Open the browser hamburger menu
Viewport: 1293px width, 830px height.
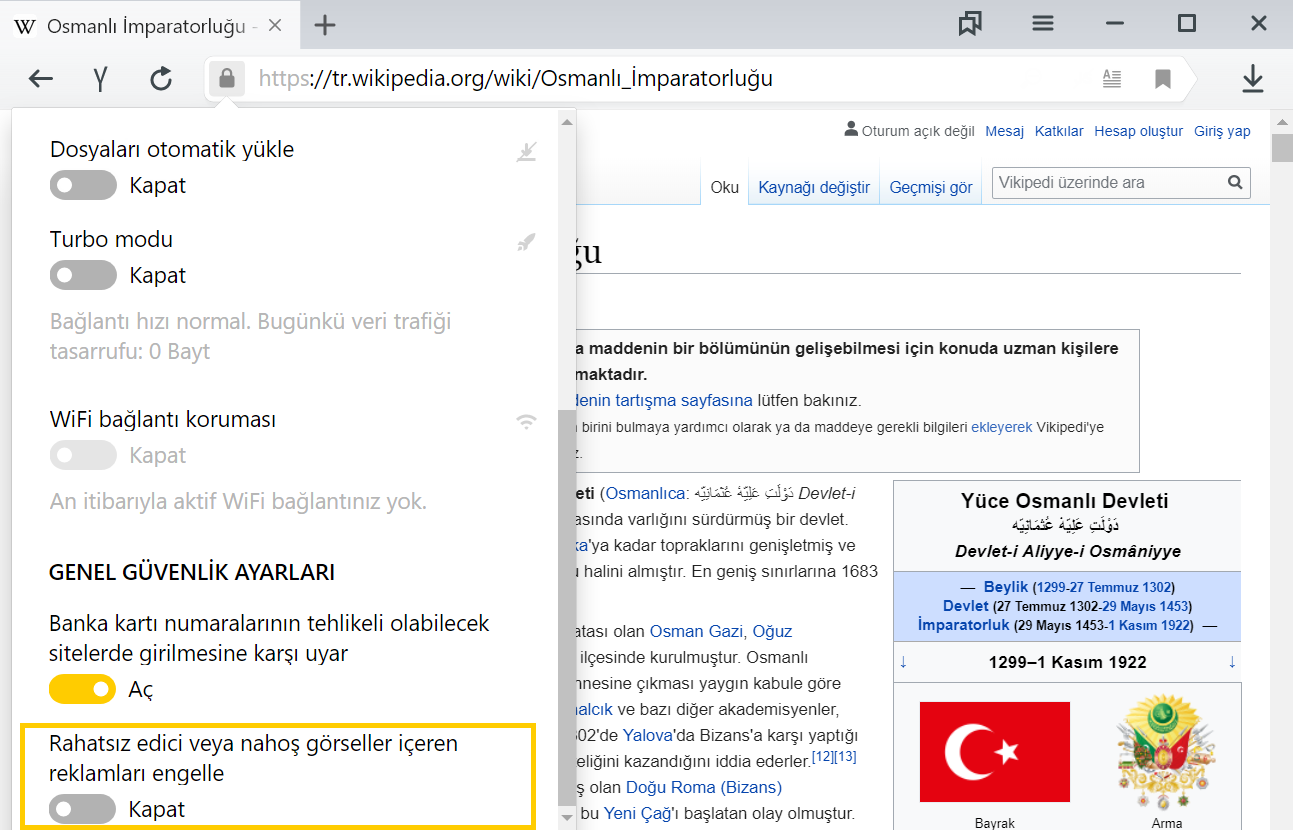tap(1043, 23)
